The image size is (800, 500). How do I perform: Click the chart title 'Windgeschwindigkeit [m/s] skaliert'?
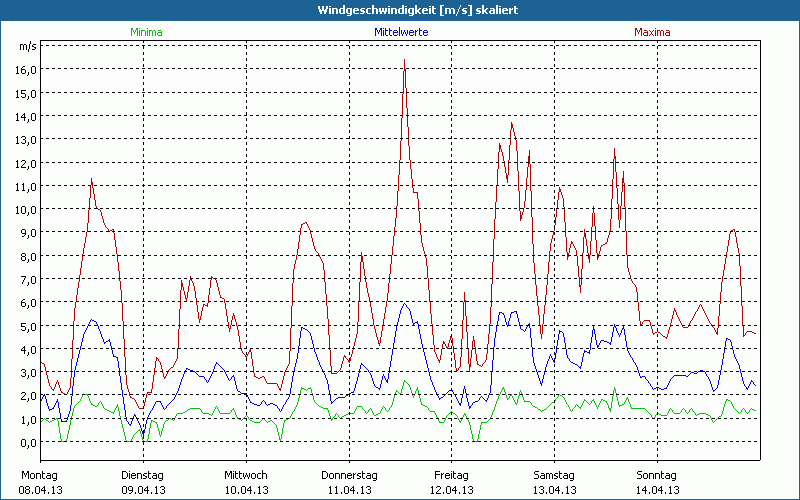point(418,10)
